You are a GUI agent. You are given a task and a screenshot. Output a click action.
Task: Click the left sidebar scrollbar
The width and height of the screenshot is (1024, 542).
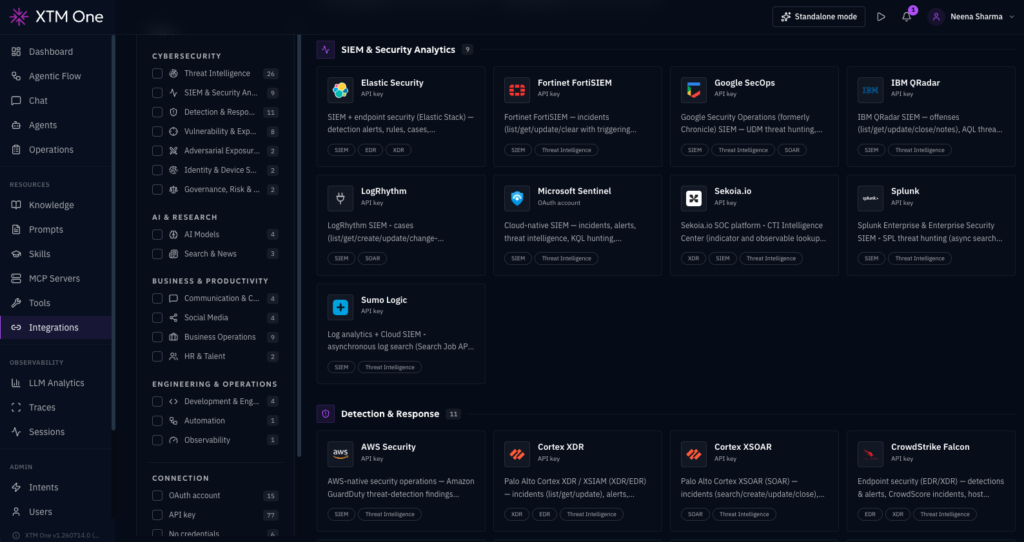tap(114, 232)
